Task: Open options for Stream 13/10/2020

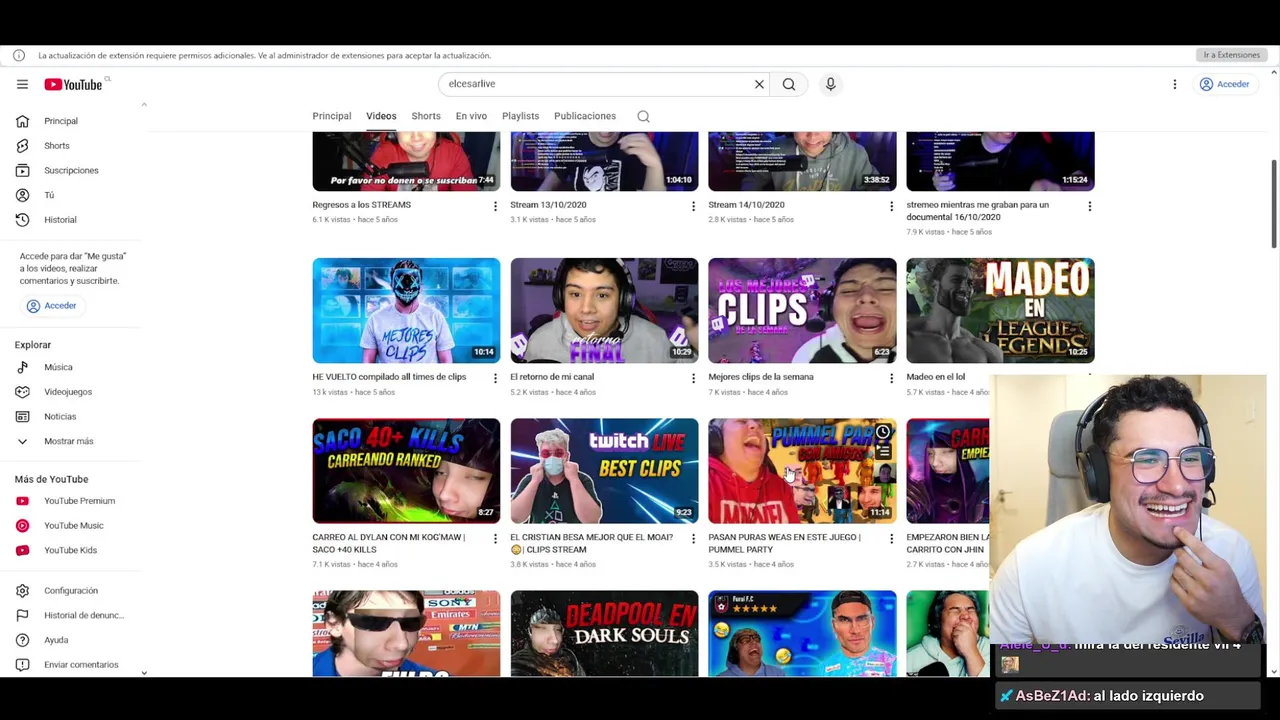Action: point(693,206)
